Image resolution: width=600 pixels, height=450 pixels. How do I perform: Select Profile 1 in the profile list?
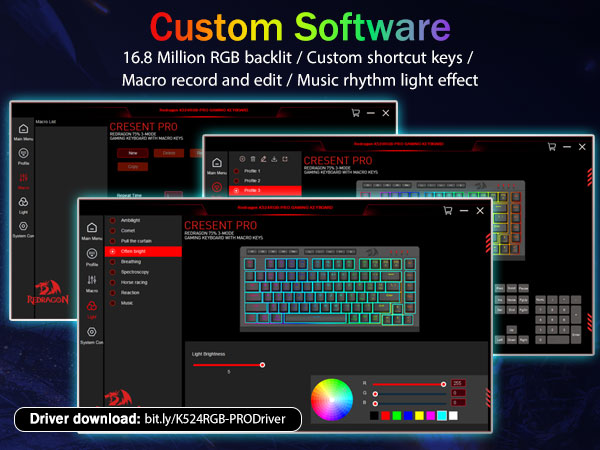coord(252,171)
